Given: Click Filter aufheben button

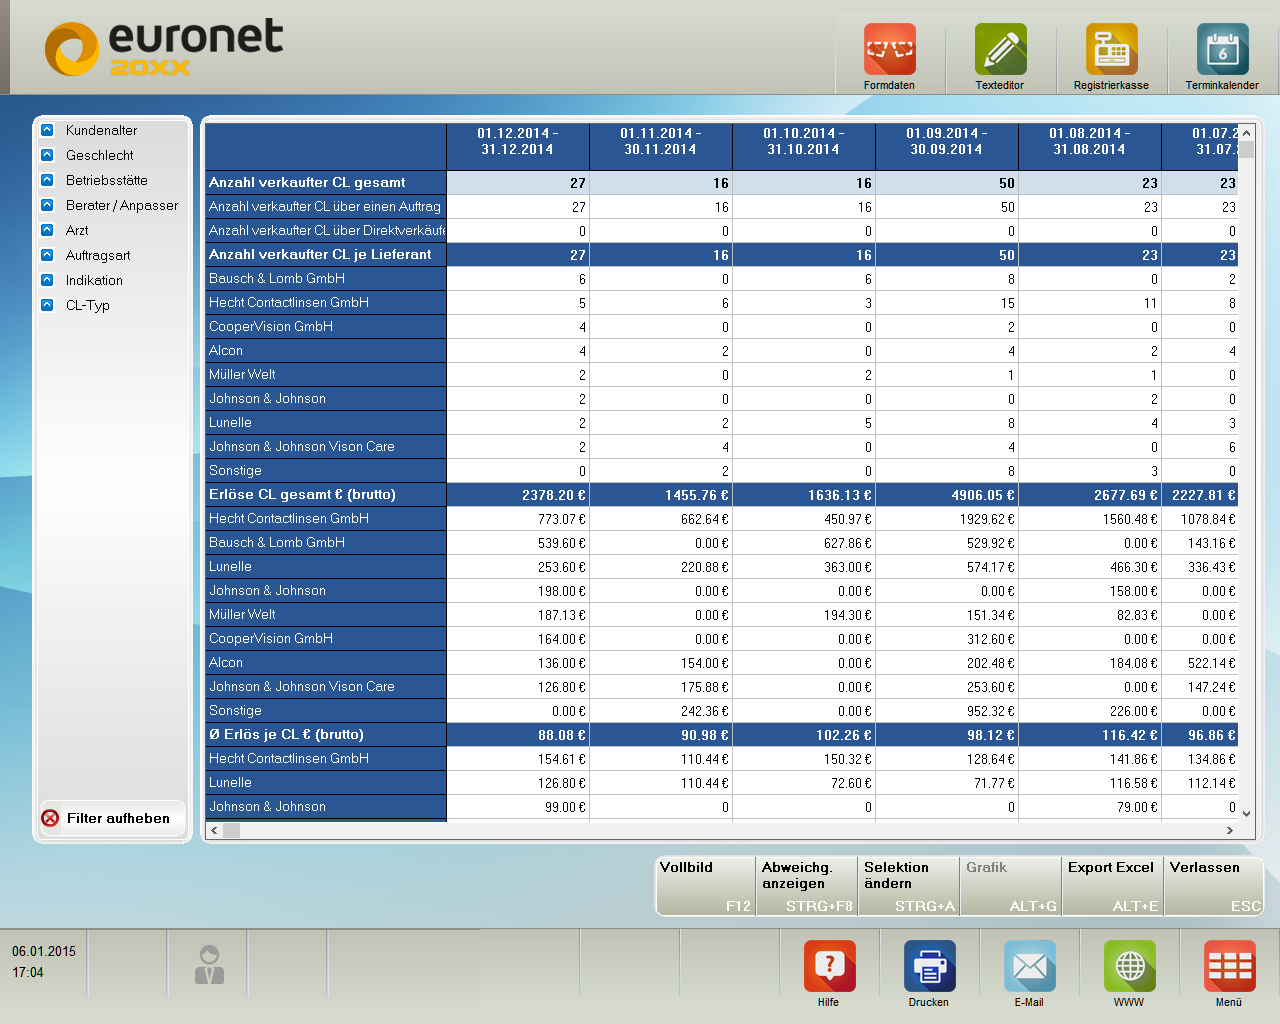Looking at the screenshot, I should 112,818.
